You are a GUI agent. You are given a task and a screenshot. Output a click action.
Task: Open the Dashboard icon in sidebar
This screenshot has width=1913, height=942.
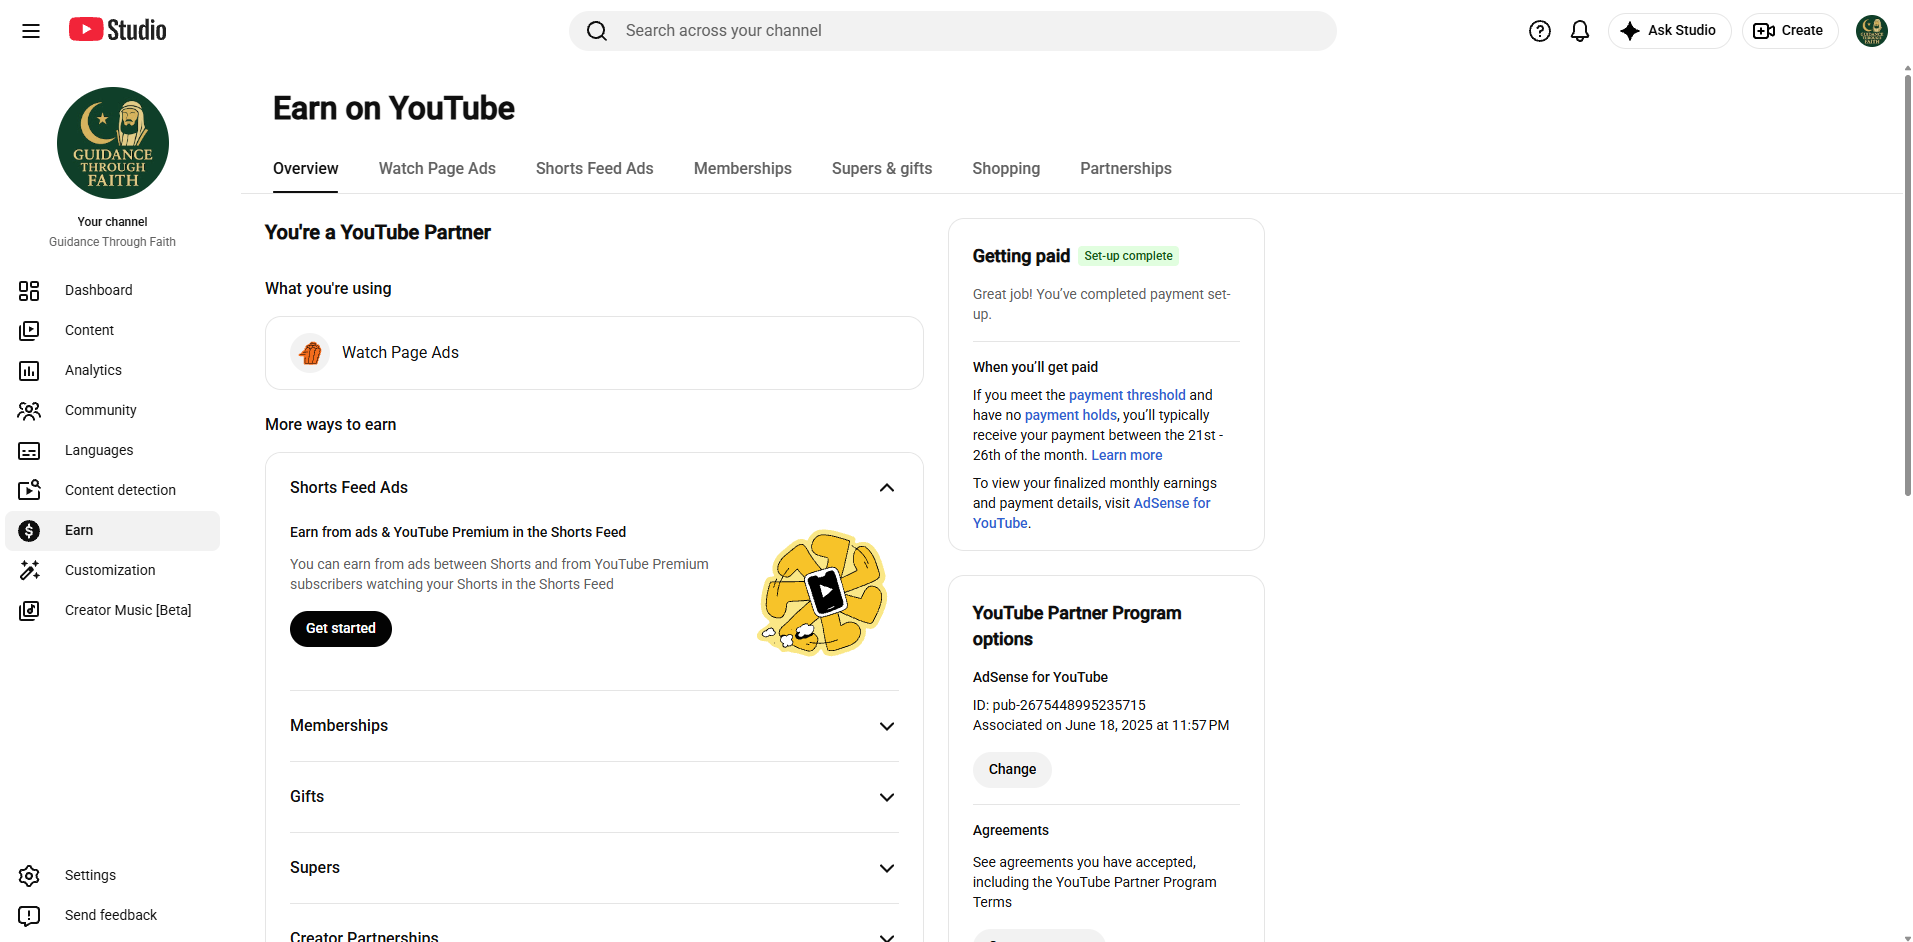pos(29,290)
